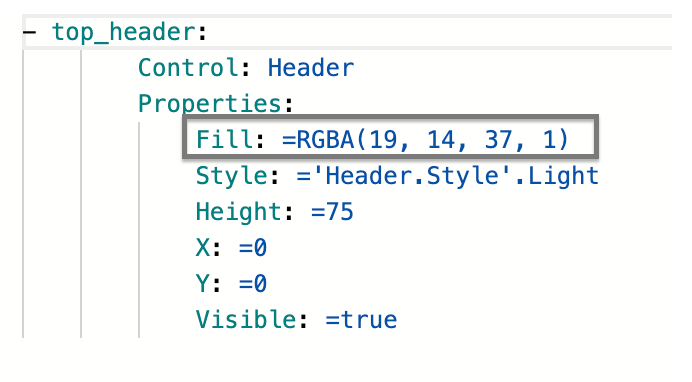The image size is (692, 382).
Task: Click the =0 value of X
Action: coord(253,247)
